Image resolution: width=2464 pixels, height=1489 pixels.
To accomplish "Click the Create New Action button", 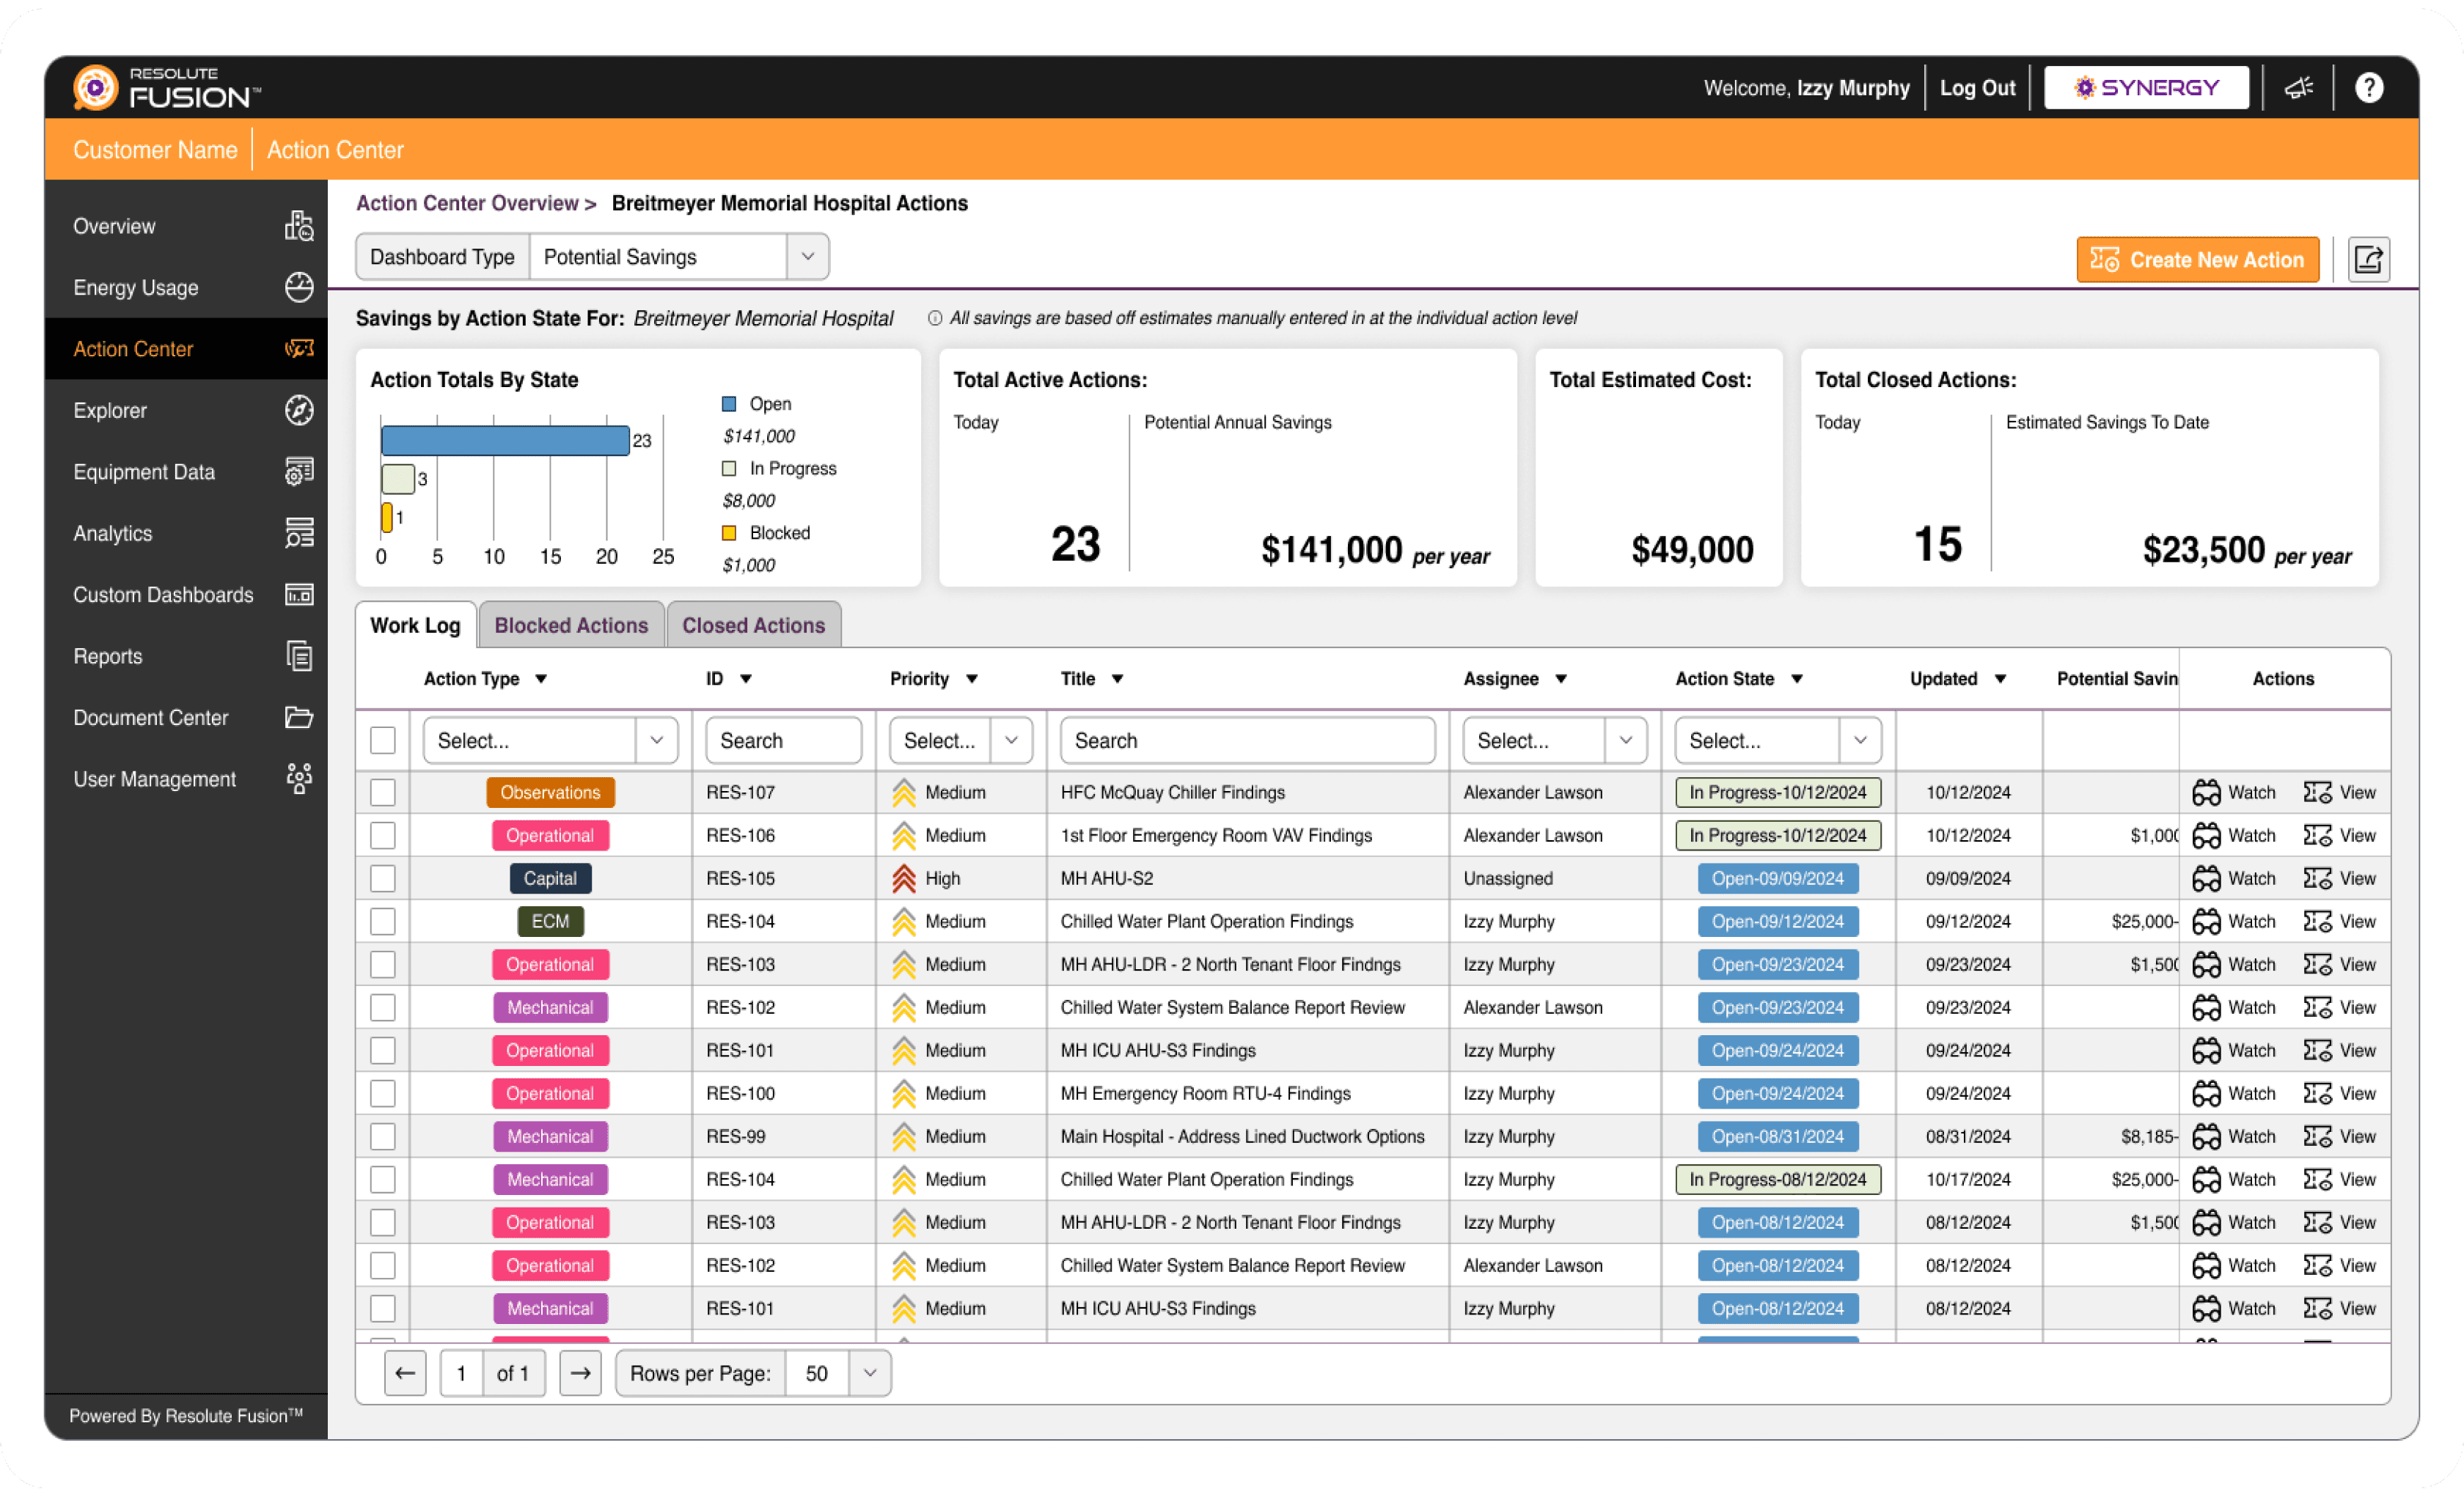I will pos(2197,260).
